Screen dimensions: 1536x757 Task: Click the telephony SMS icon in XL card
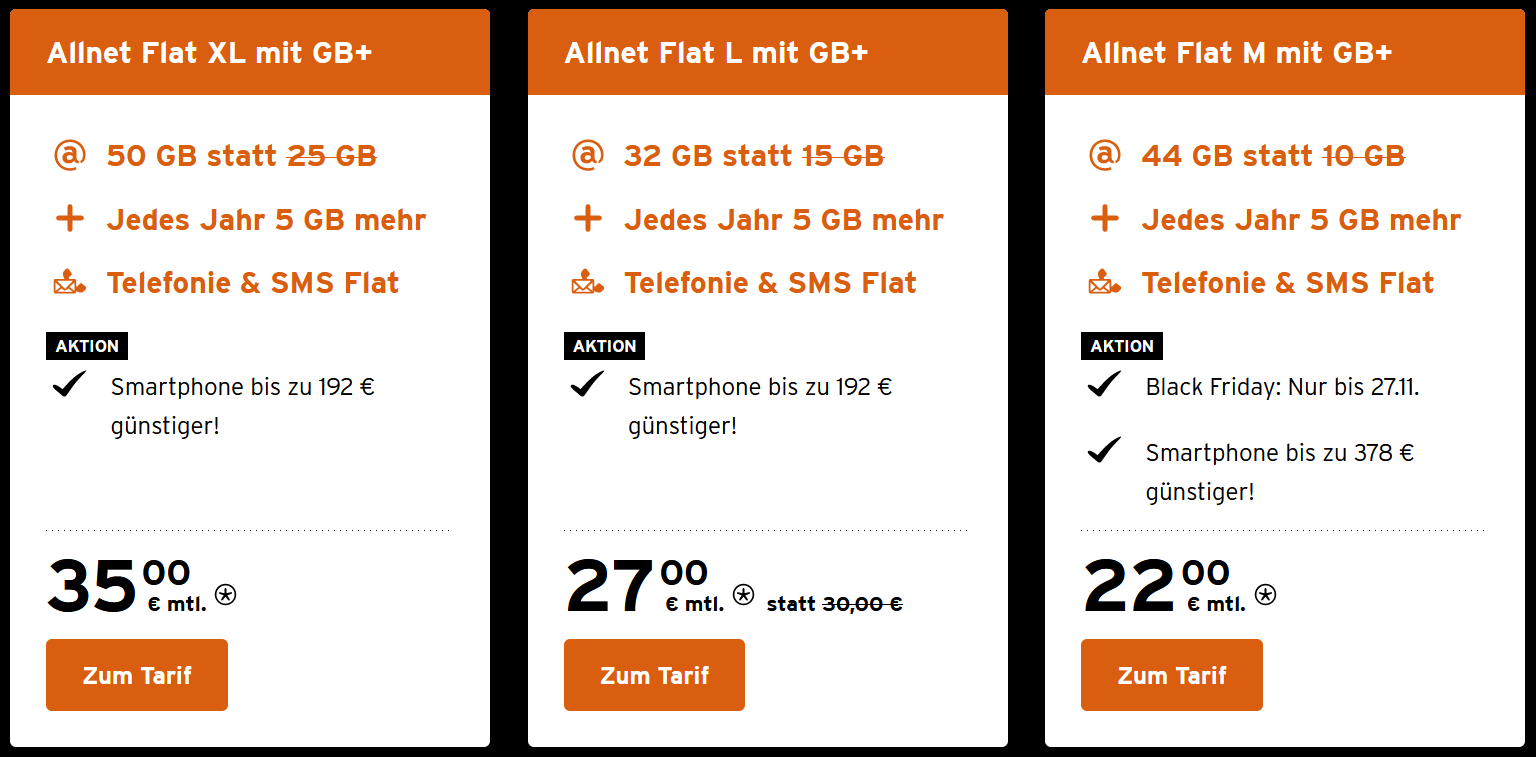coord(69,284)
